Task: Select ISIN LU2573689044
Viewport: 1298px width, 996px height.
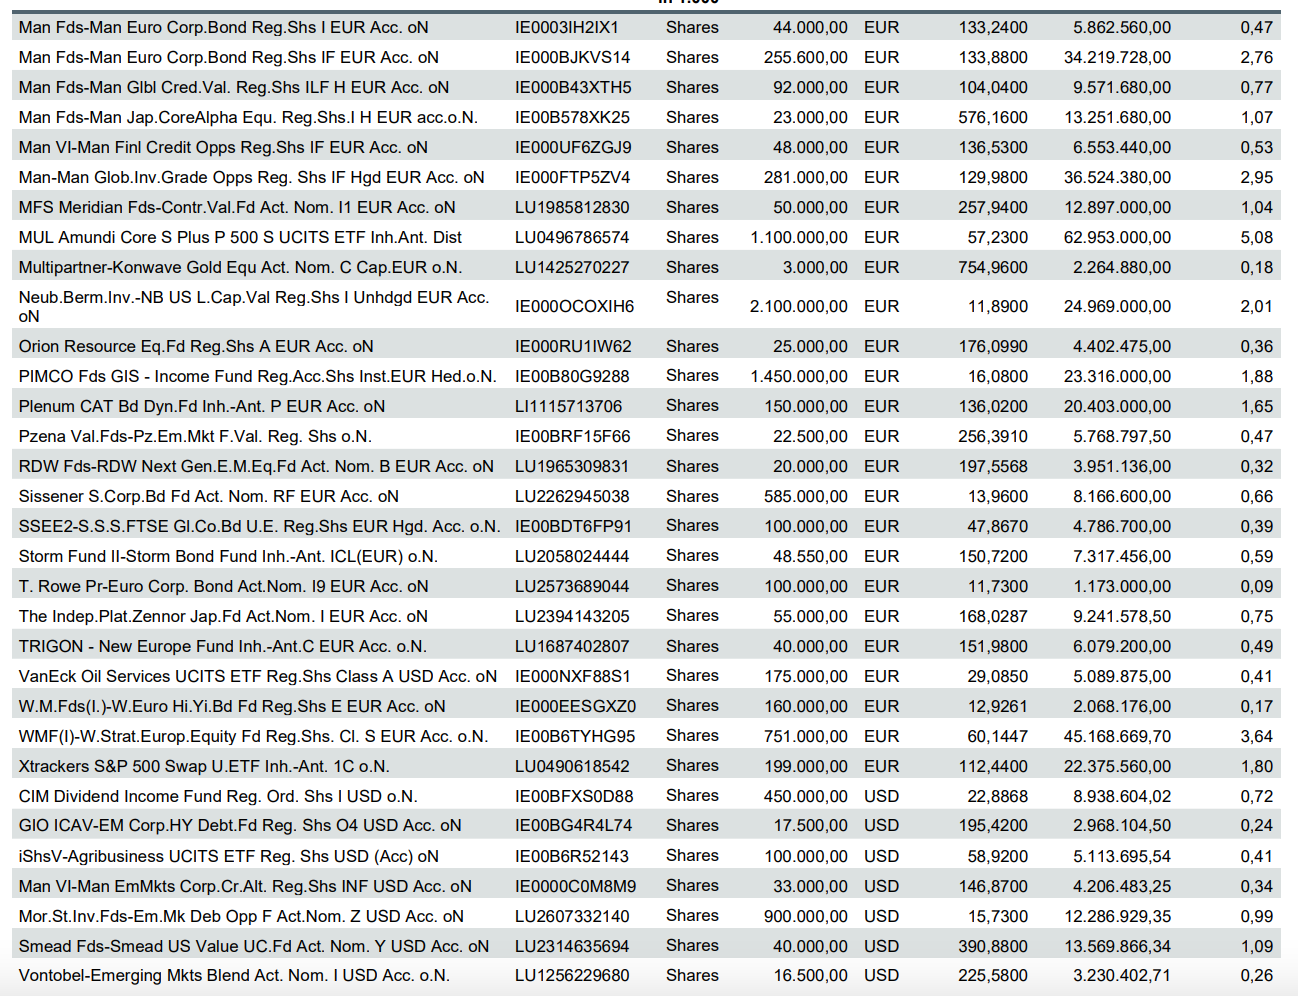Action: (x=573, y=587)
